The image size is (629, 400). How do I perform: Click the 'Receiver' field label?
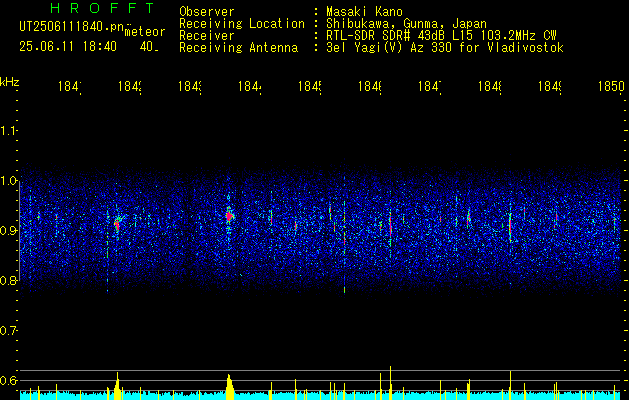click(207, 36)
